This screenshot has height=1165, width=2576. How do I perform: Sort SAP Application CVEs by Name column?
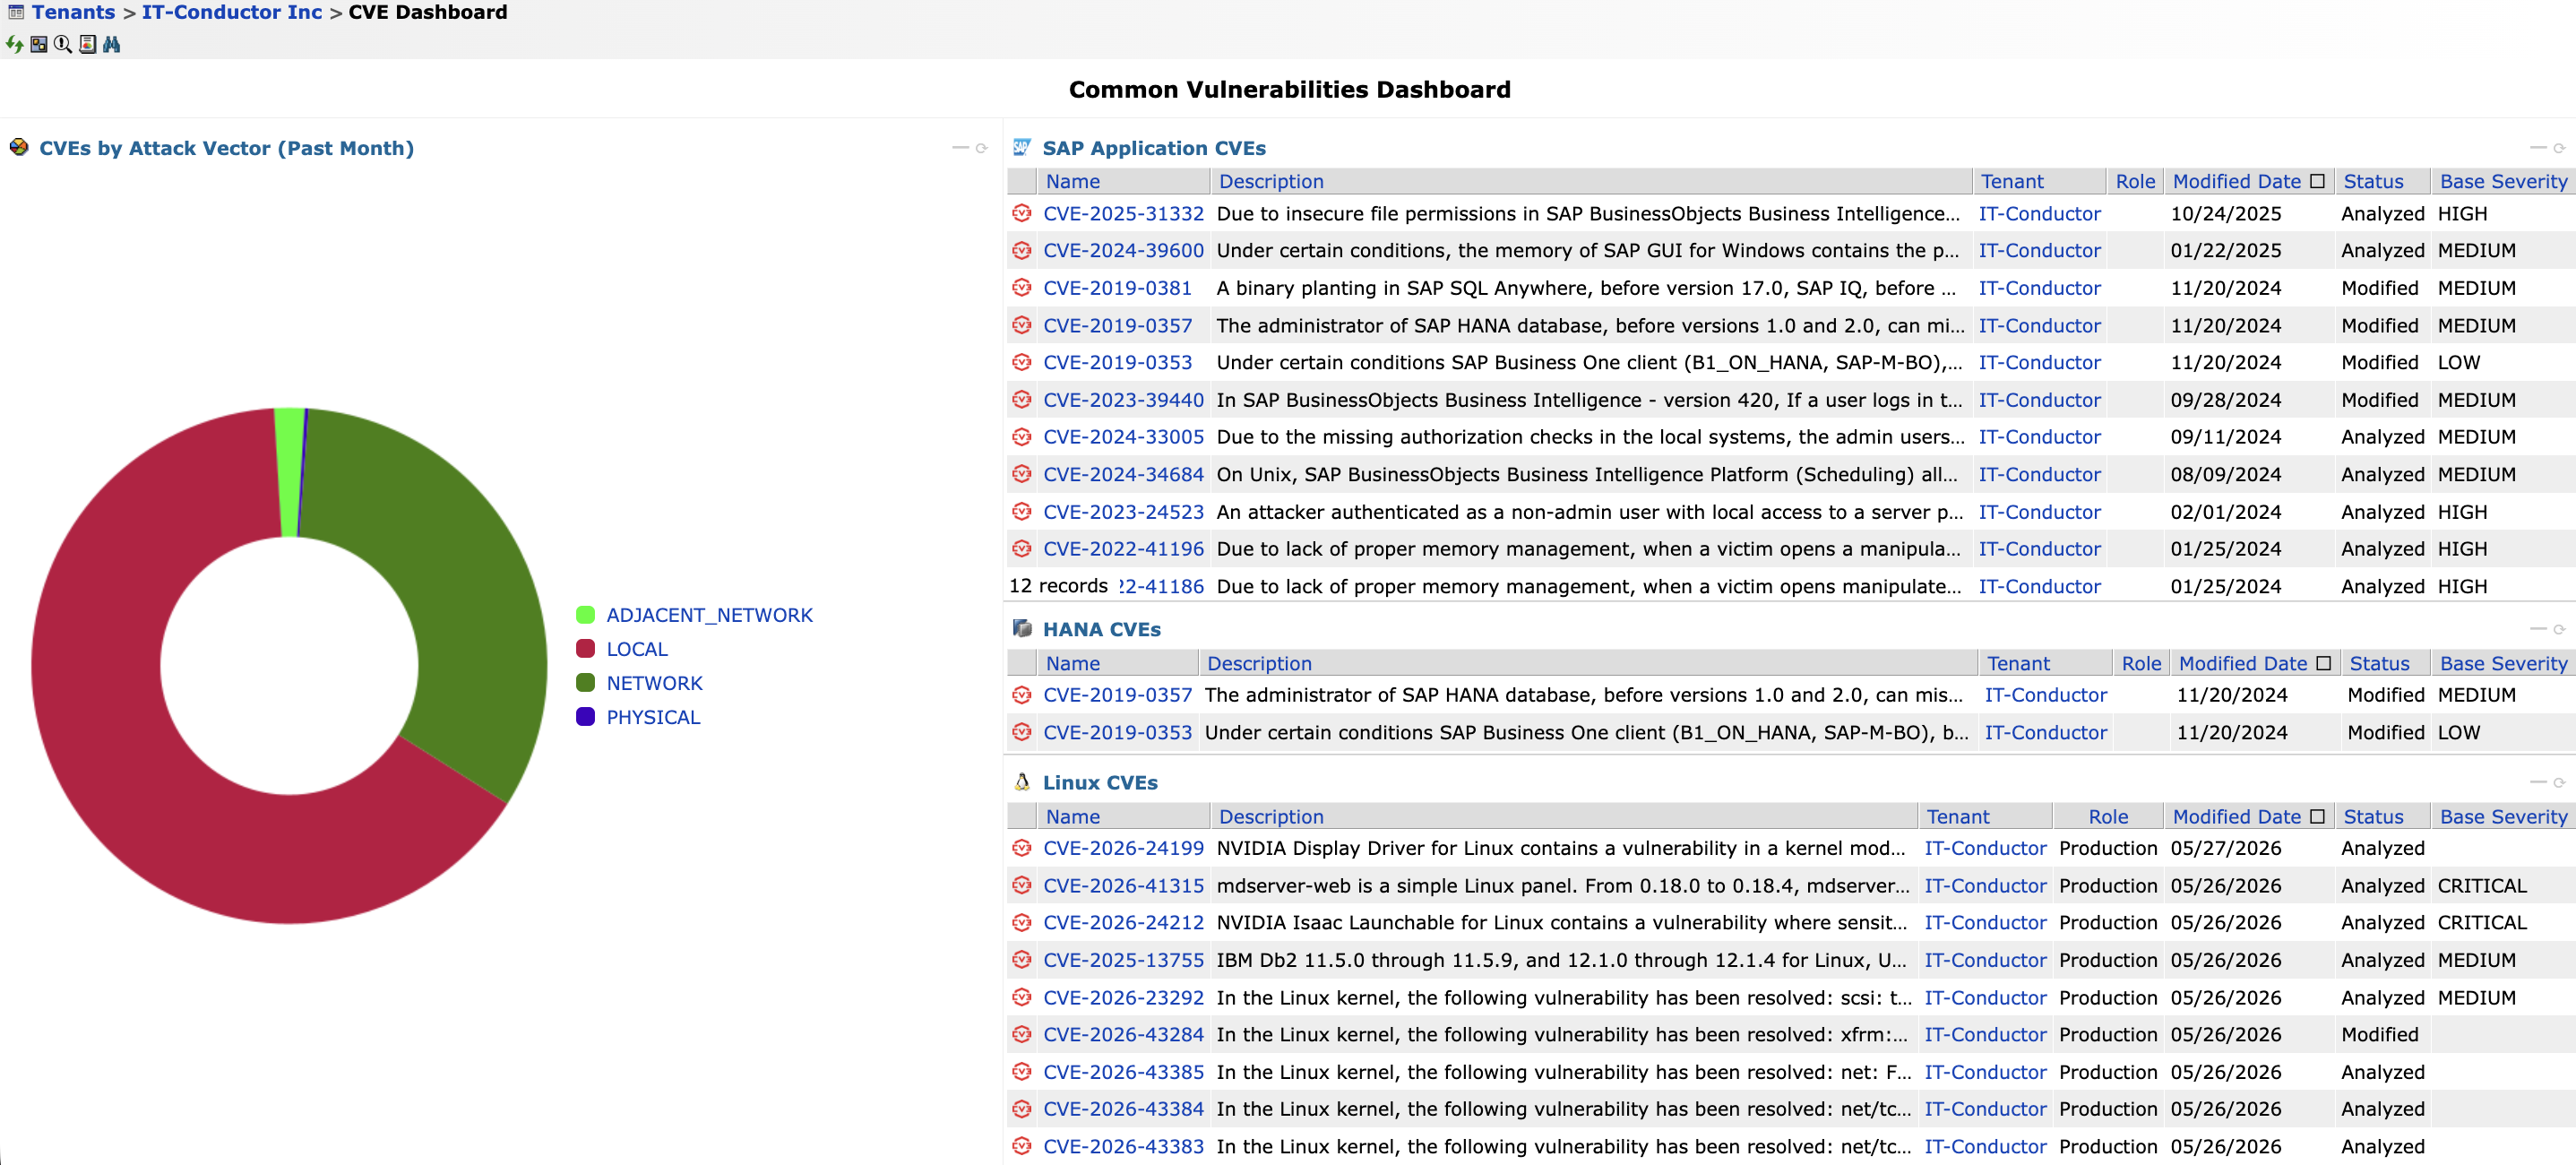(x=1072, y=181)
